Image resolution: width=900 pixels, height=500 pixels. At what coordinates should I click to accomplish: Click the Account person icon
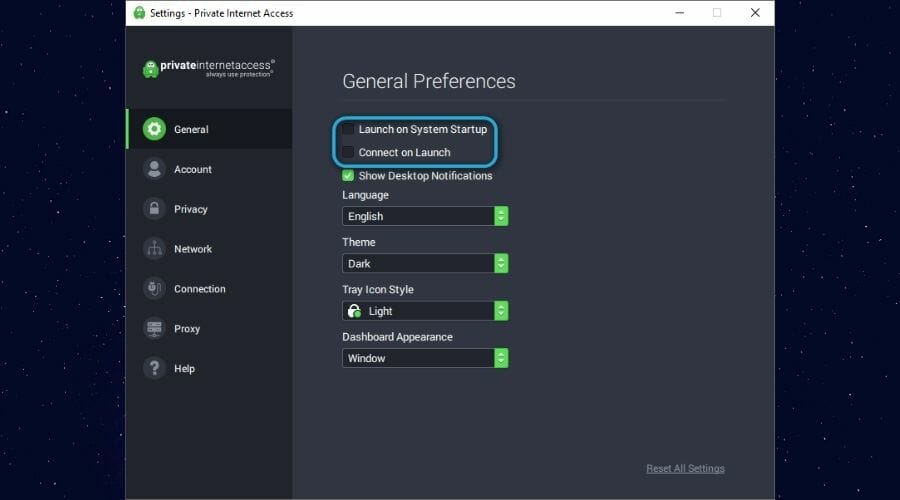pos(154,169)
